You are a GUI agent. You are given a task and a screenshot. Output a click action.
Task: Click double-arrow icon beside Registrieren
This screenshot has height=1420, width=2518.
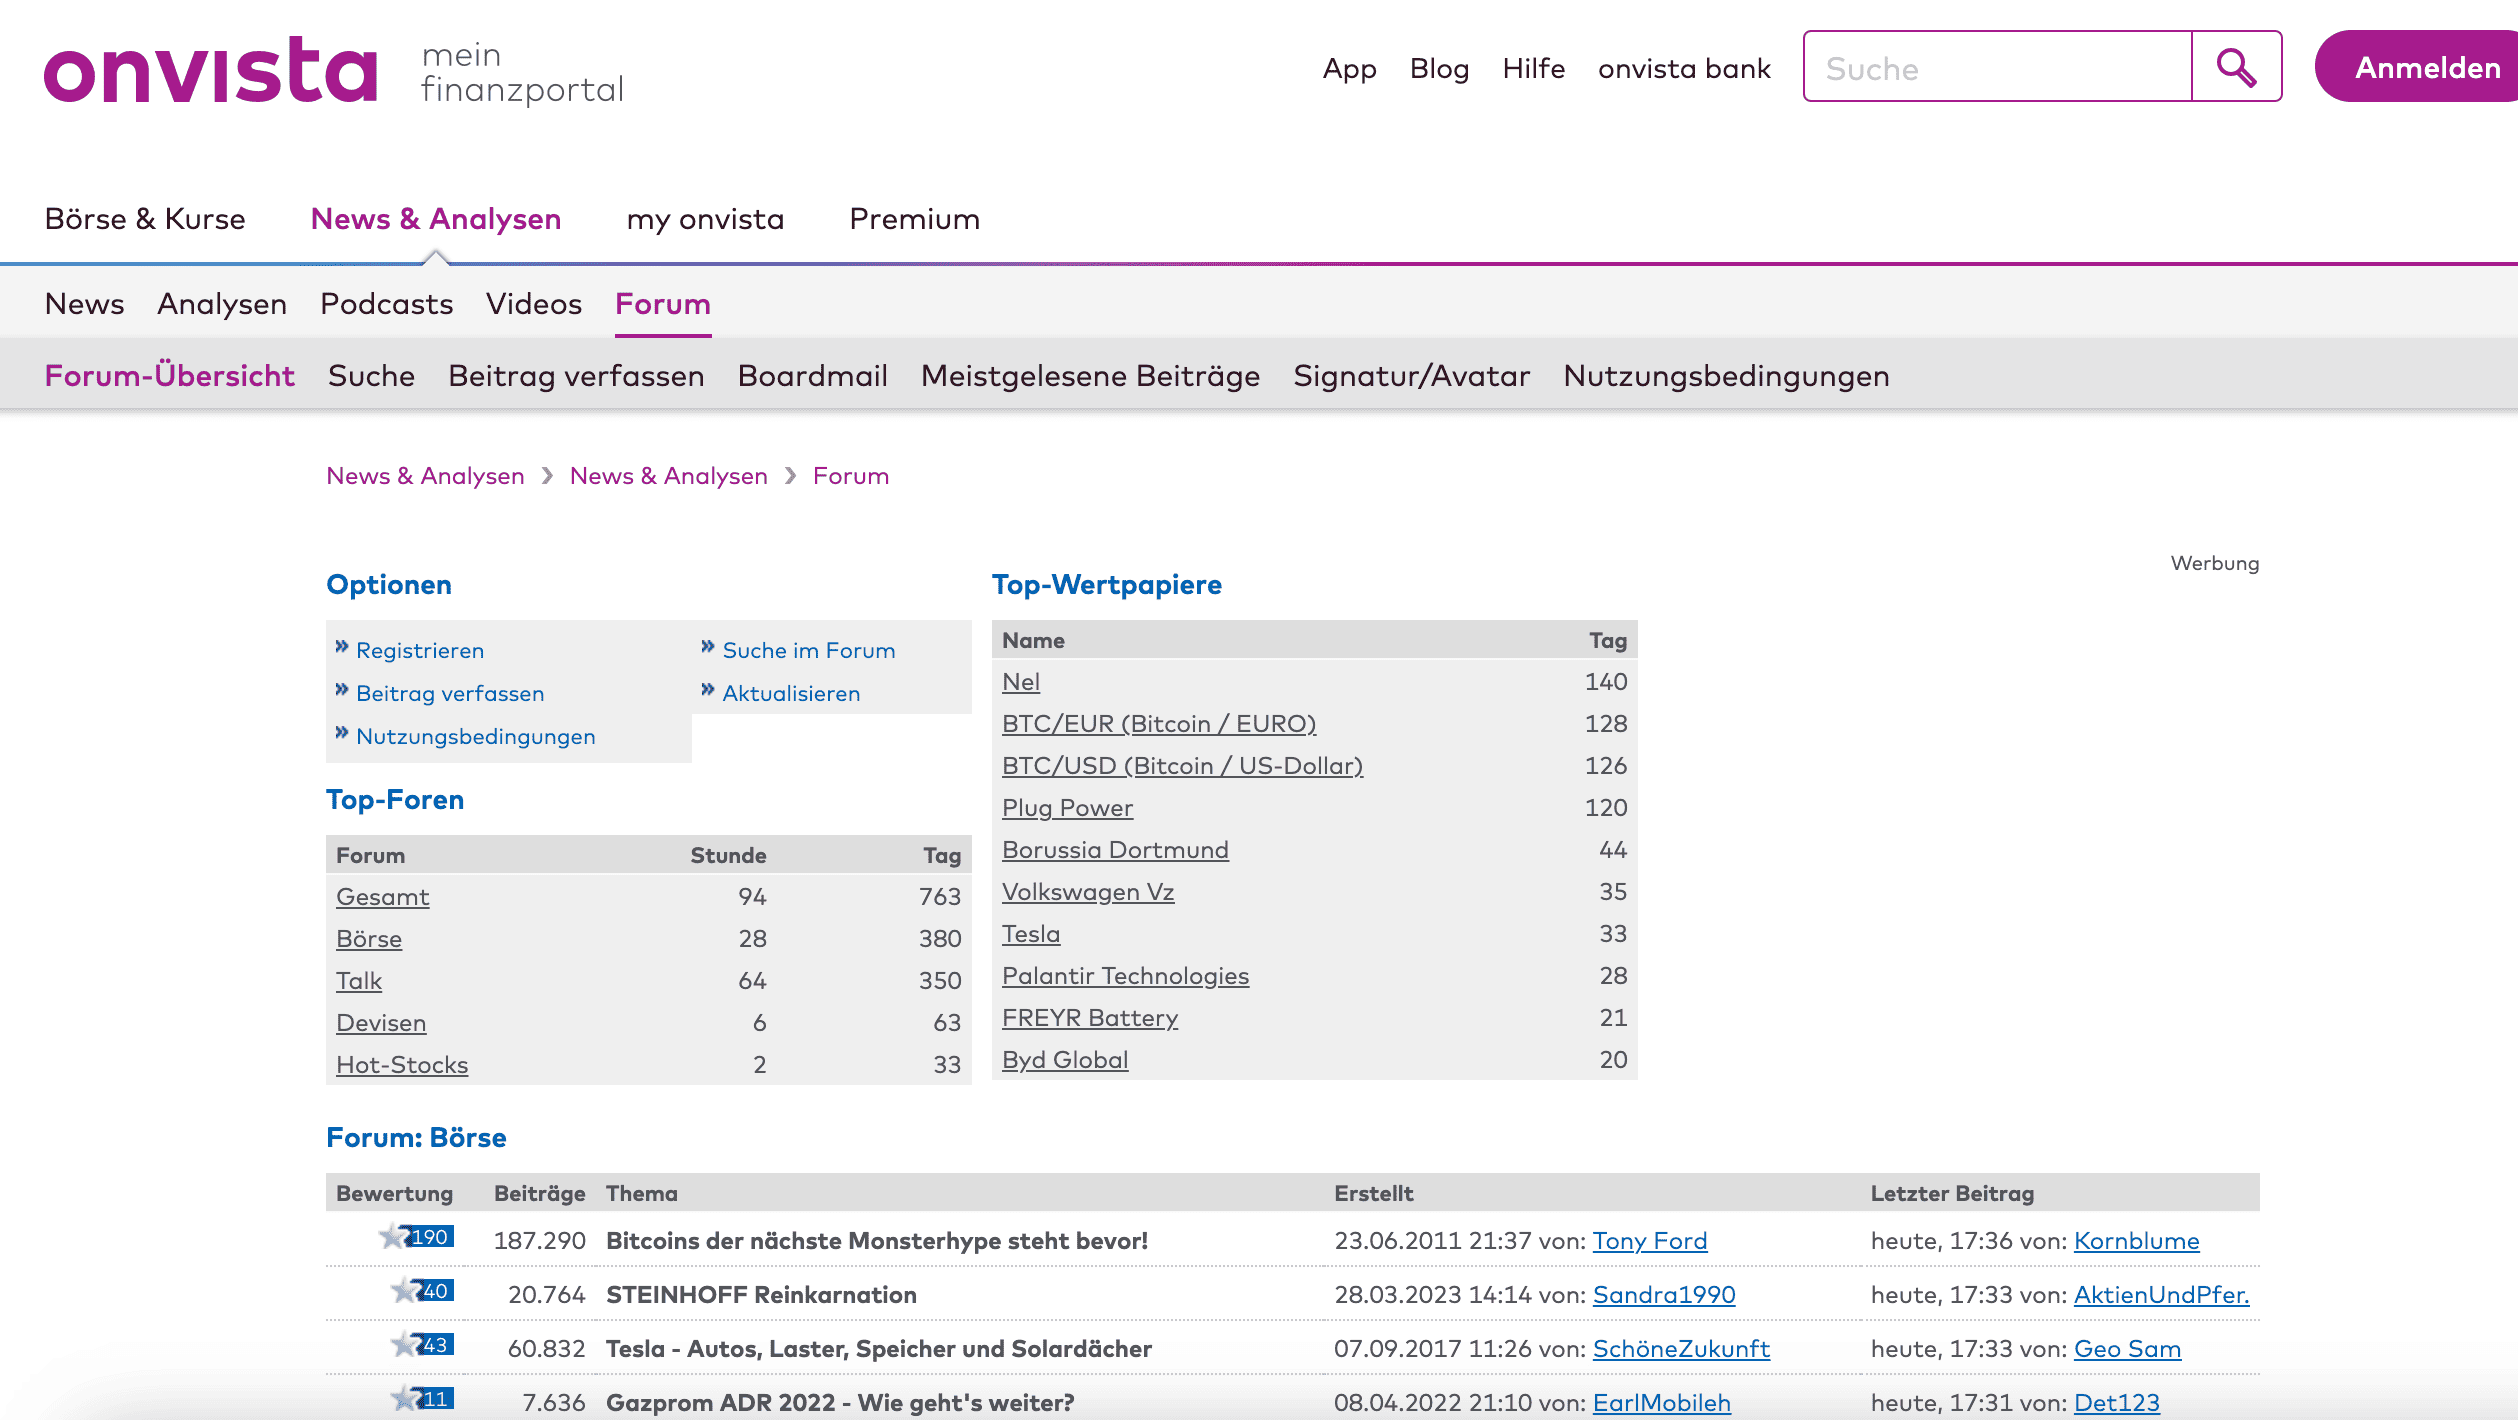pyautogui.click(x=342, y=647)
